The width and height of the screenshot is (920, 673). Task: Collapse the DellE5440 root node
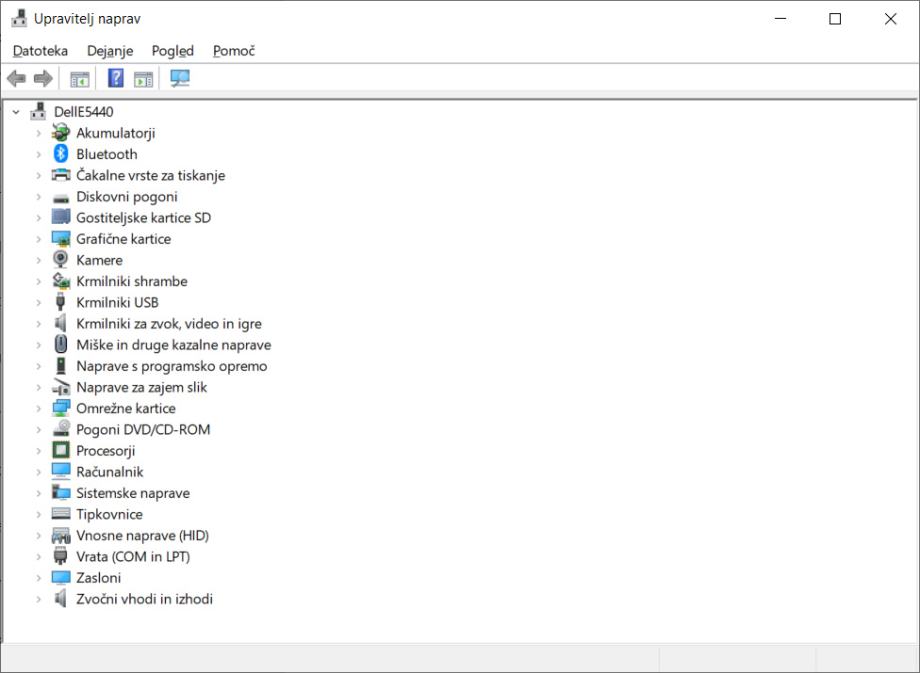(x=16, y=111)
